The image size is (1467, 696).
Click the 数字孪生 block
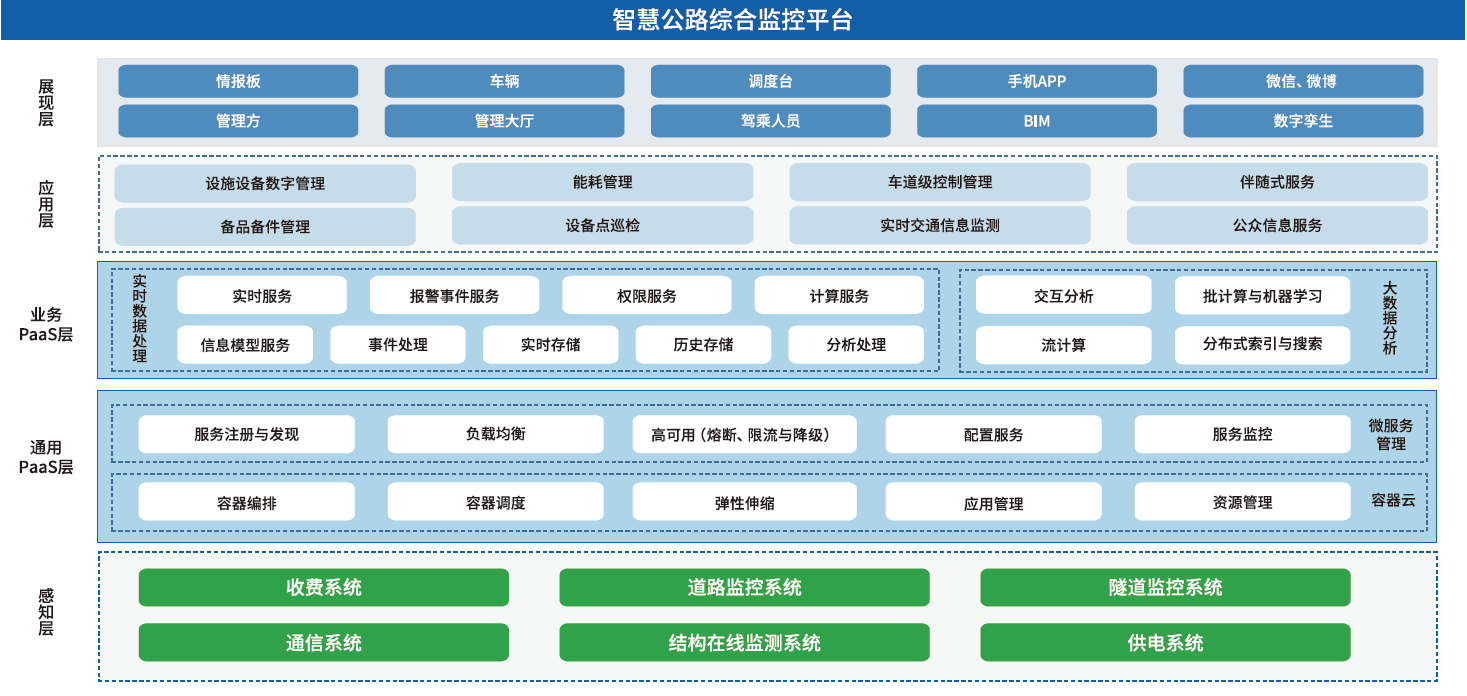click(x=1302, y=120)
